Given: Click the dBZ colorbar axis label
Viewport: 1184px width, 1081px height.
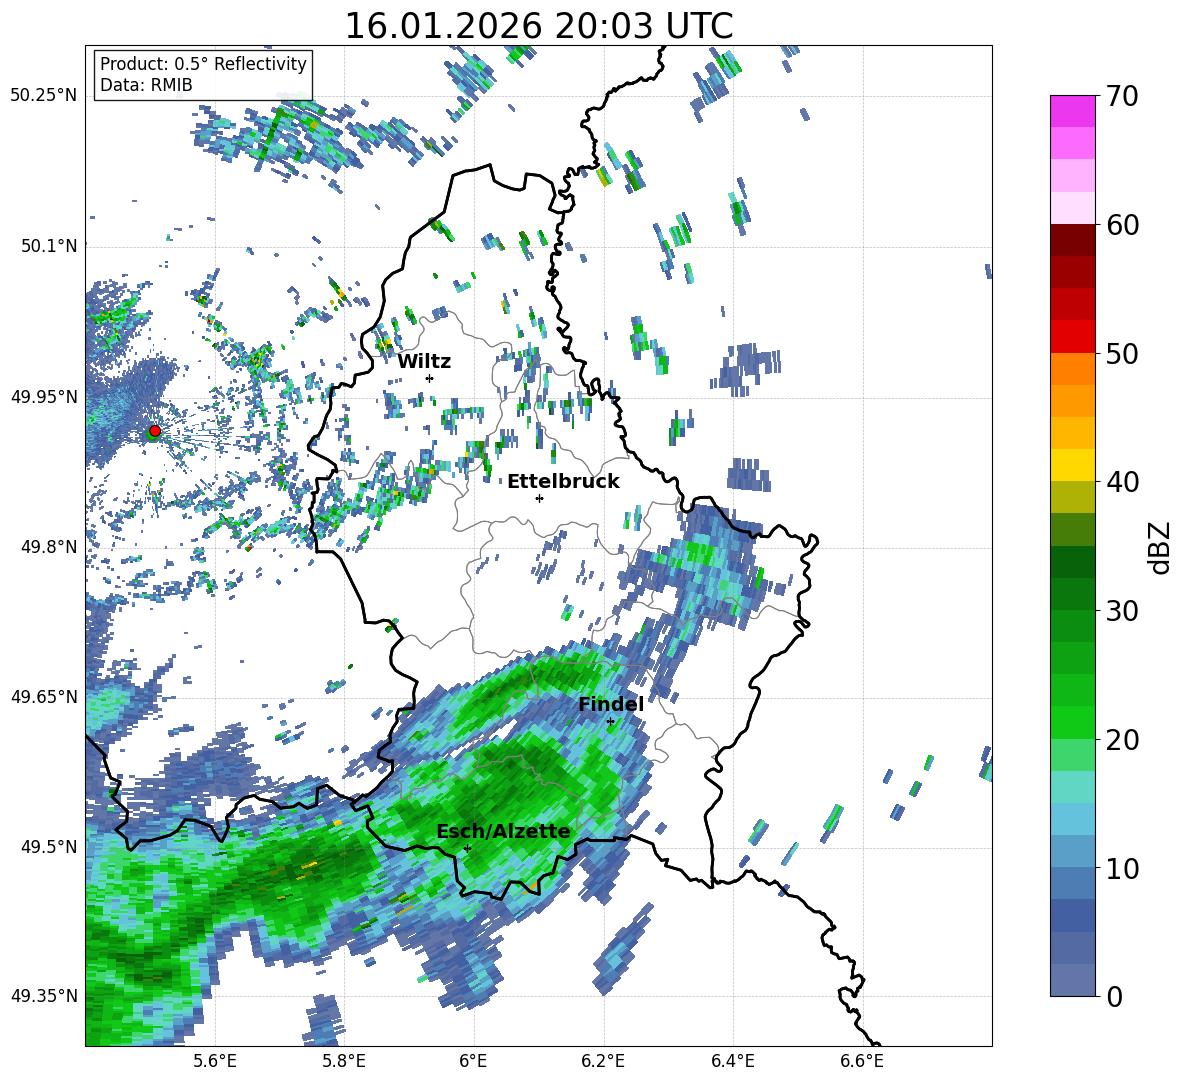Looking at the screenshot, I should pyautogui.click(x=1161, y=547).
